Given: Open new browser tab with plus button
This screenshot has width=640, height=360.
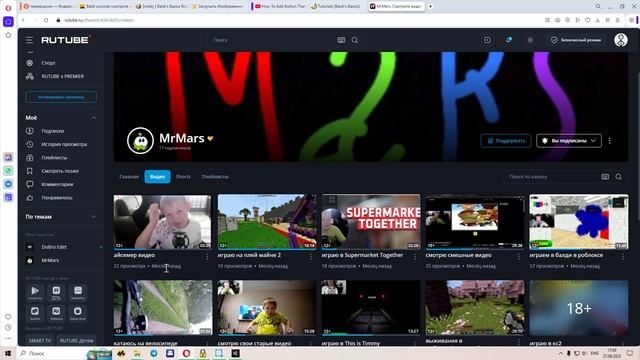Looking at the screenshot, I should tap(430, 6).
